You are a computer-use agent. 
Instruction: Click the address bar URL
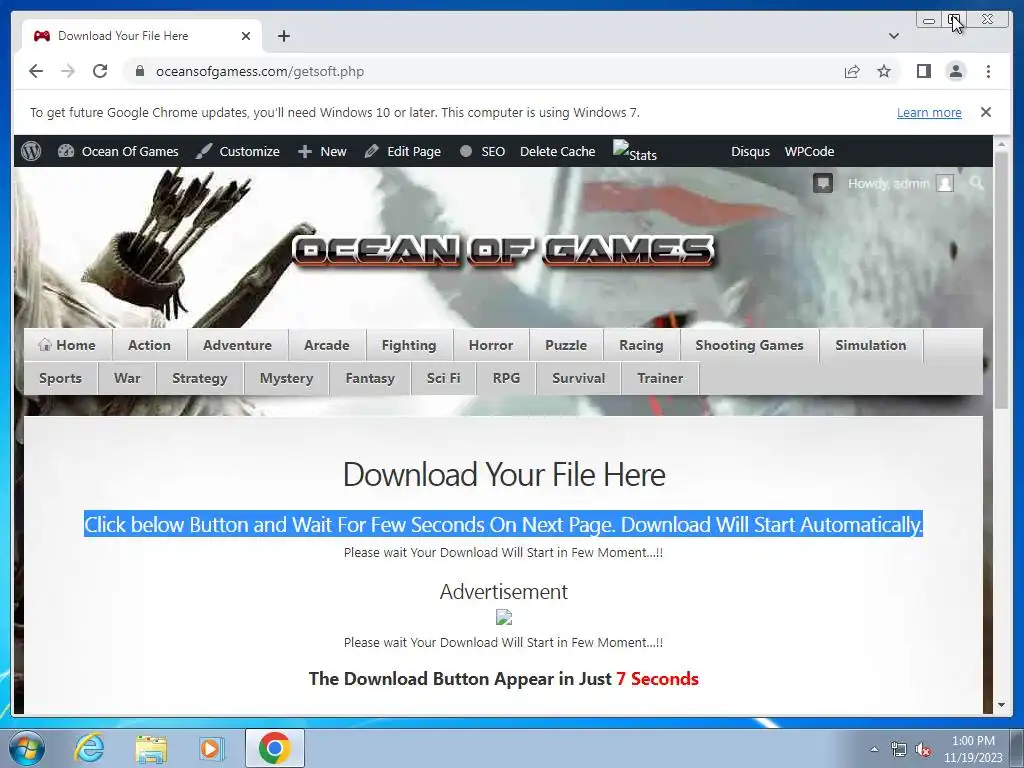[x=259, y=71]
